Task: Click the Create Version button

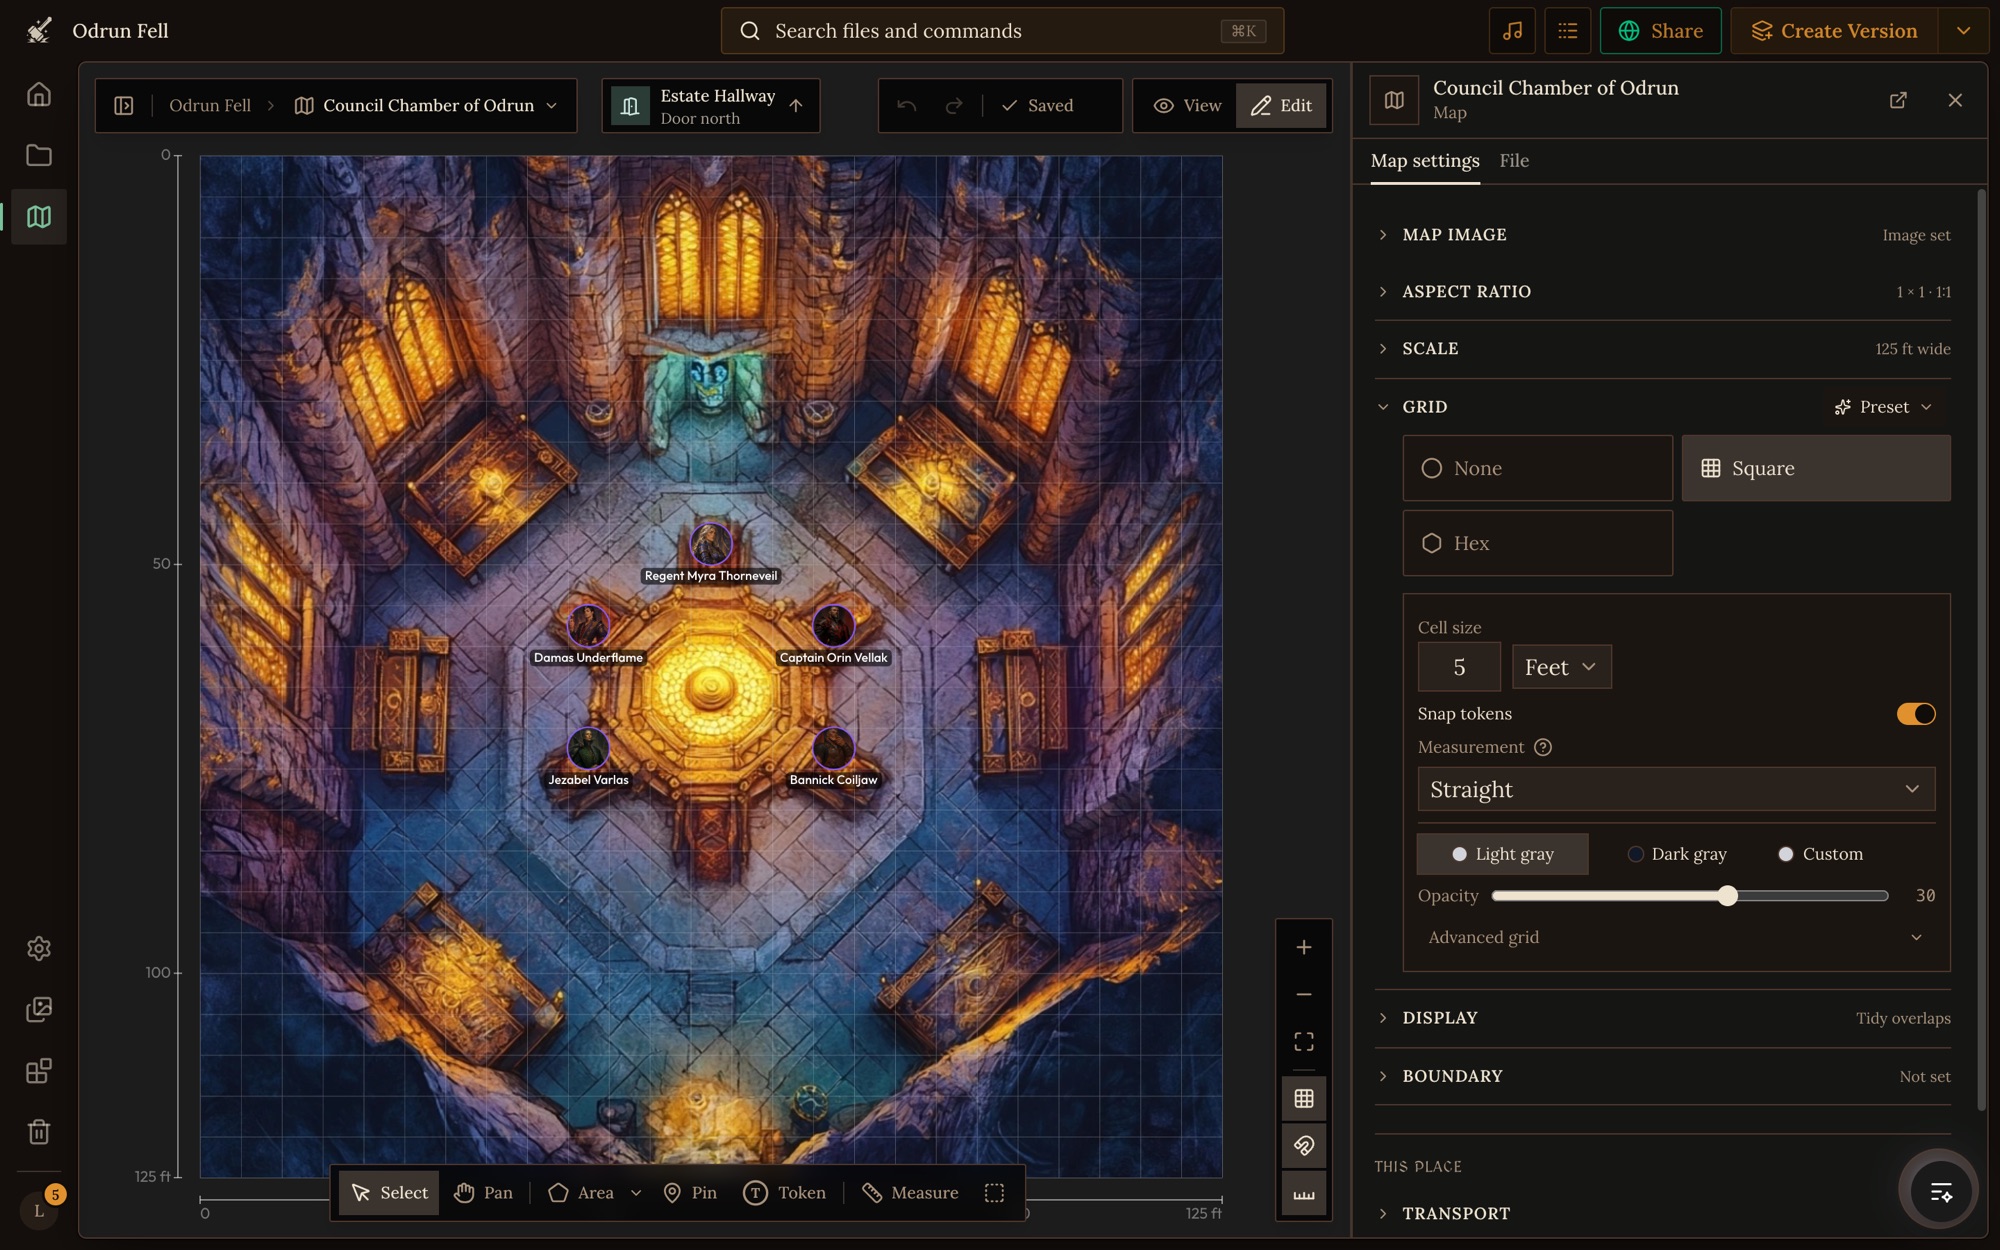Action: tap(1834, 31)
